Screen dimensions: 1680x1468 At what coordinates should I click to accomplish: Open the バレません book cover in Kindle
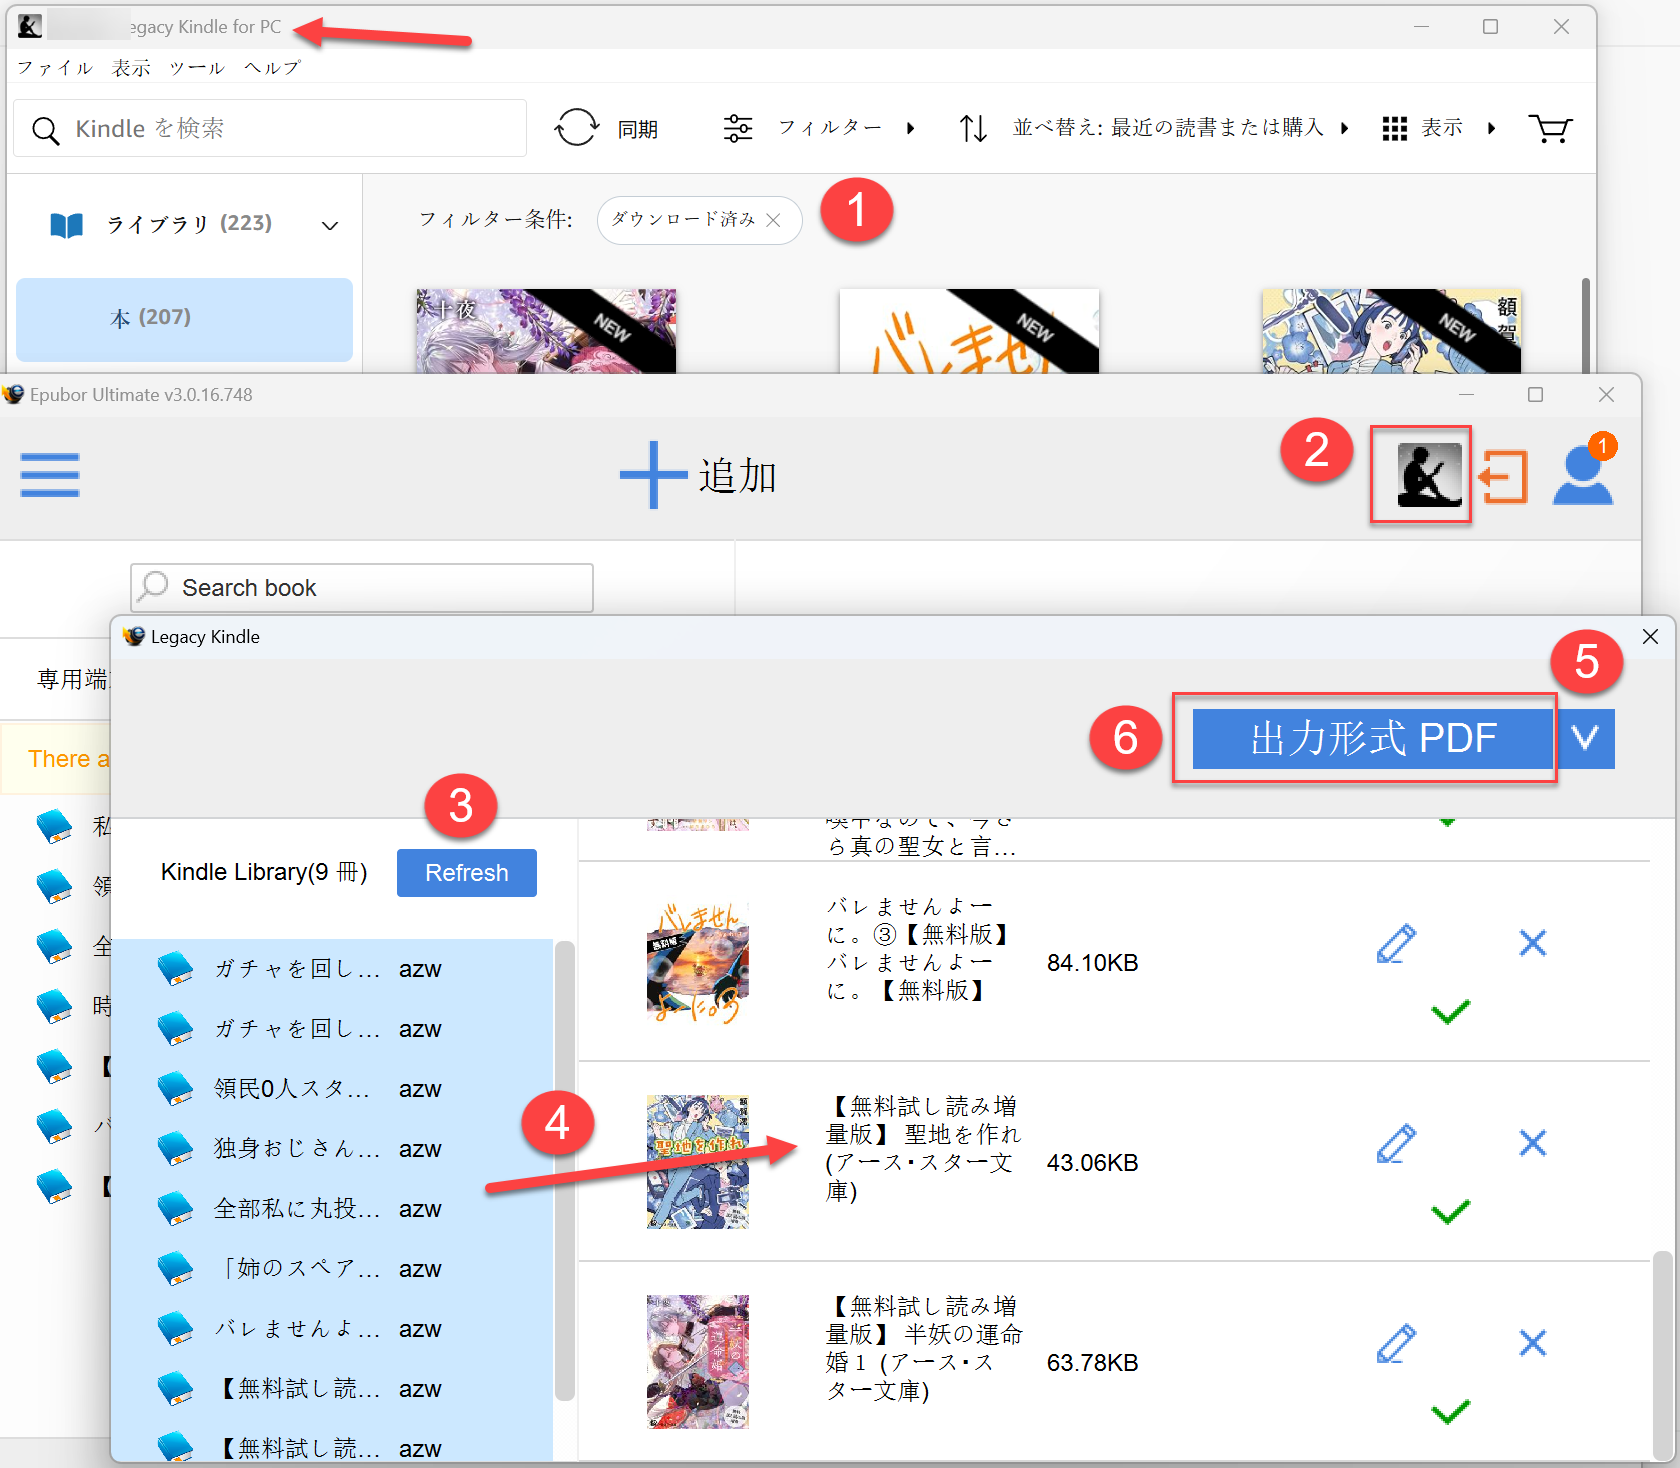click(x=969, y=331)
